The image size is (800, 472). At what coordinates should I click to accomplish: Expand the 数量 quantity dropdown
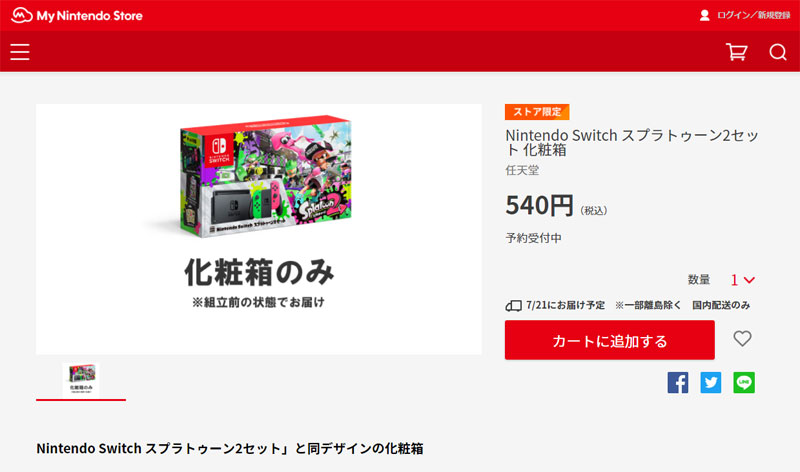click(x=742, y=280)
